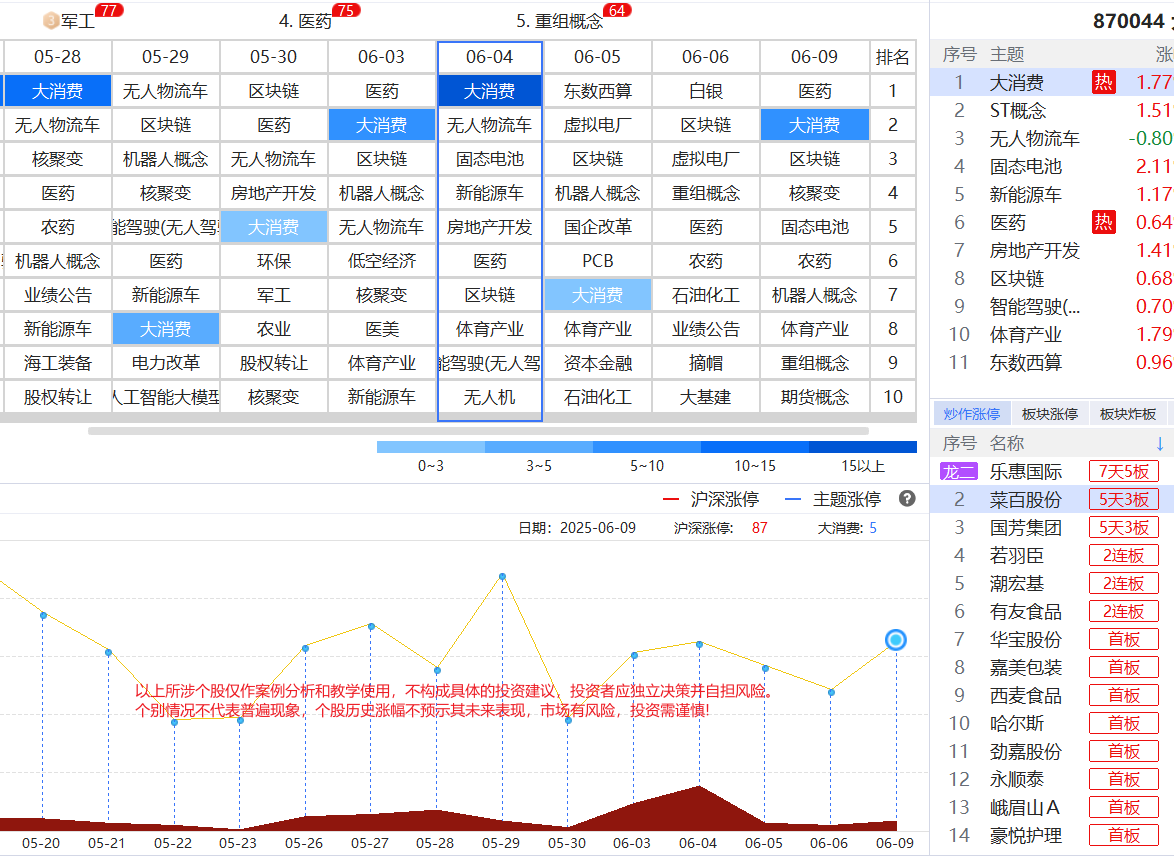
Task: Click the 排名 column header
Action: pos(892,57)
